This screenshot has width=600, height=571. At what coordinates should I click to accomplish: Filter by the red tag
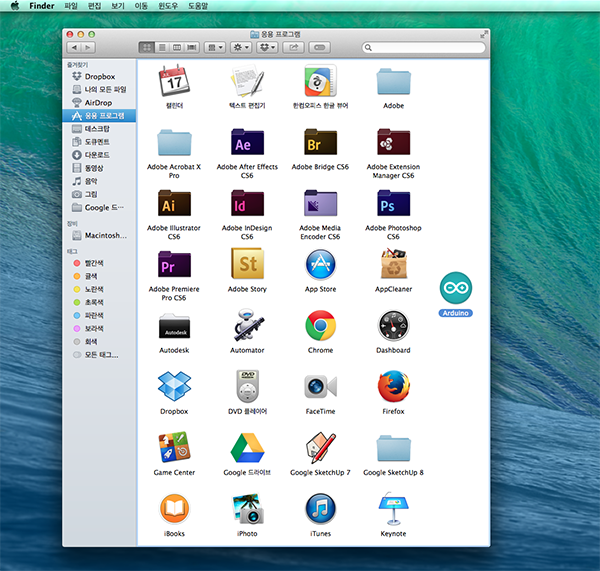click(99, 263)
